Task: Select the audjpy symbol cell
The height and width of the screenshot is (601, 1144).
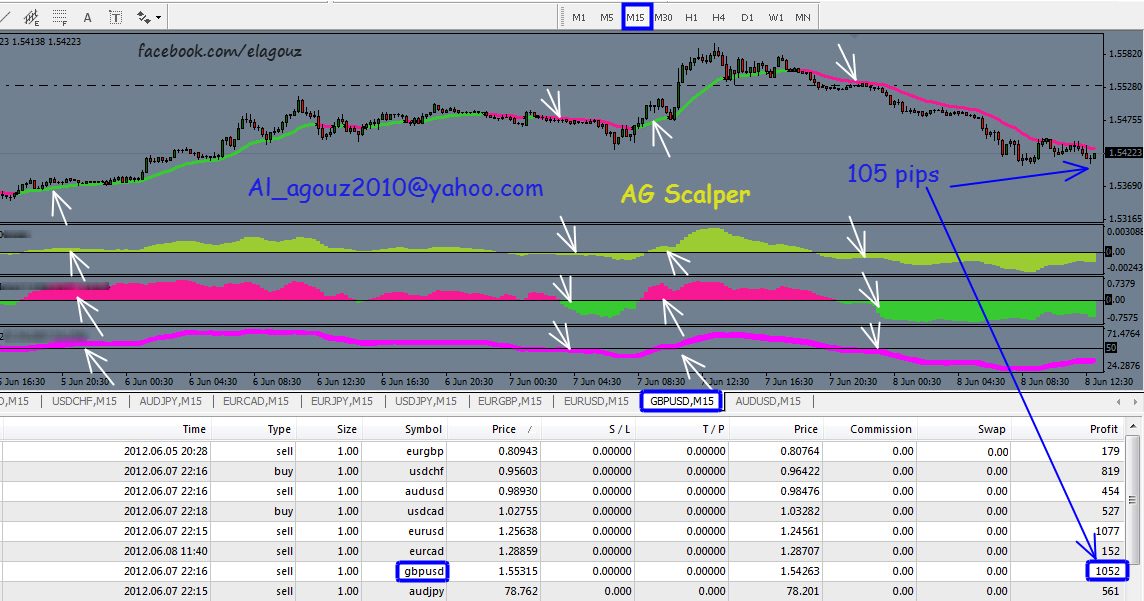Action: (427, 592)
